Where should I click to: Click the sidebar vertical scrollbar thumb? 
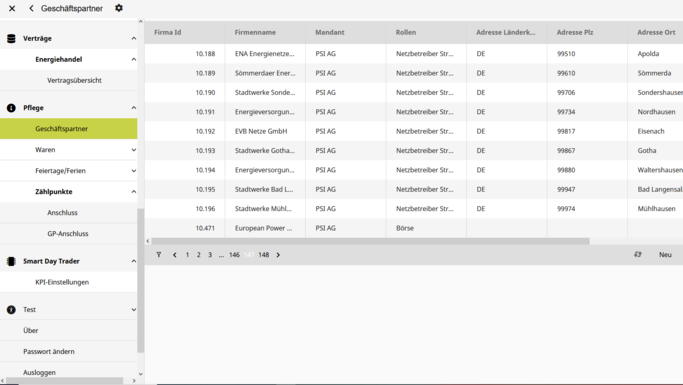(141, 280)
